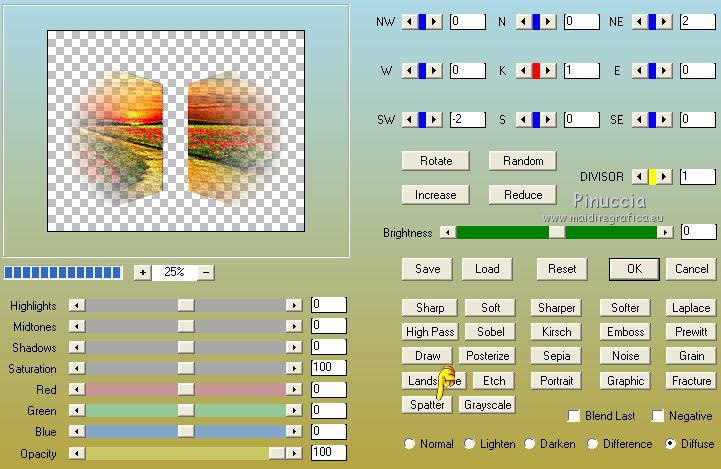This screenshot has width=721, height=469.
Task: Click the Brightness slider left arrow
Action: click(x=448, y=232)
